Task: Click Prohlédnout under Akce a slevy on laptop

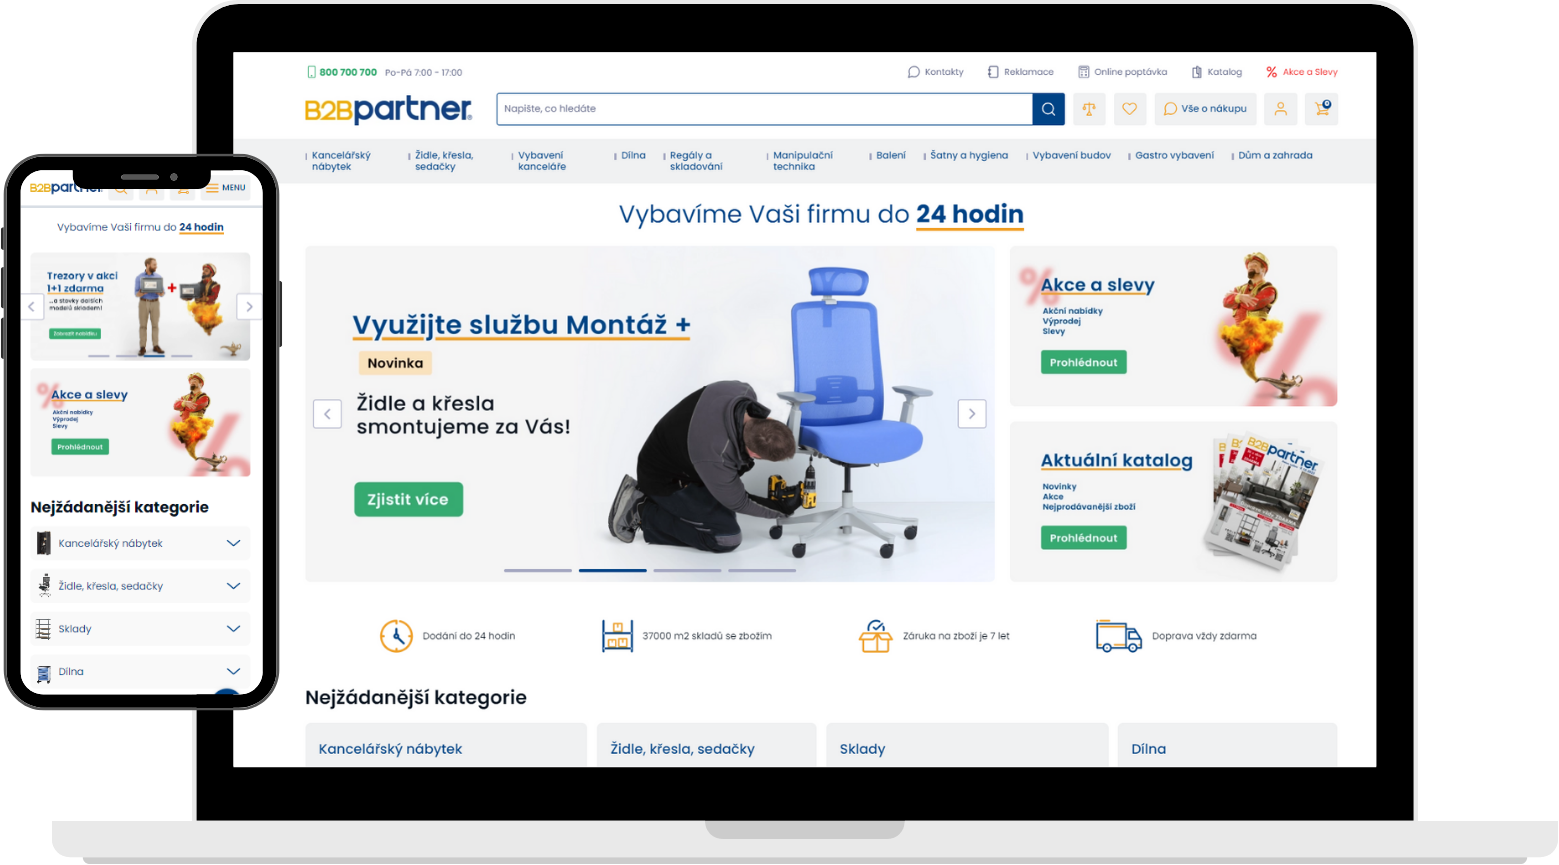Action: coord(1083,362)
